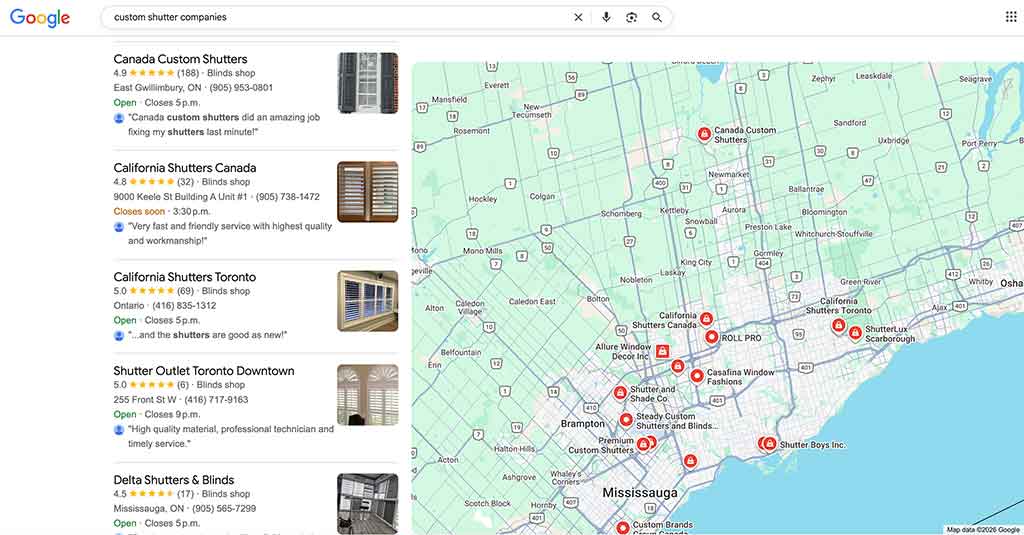This screenshot has height=535, width=1024.
Task: Select California Shutters Canada map pin
Action: point(706,319)
